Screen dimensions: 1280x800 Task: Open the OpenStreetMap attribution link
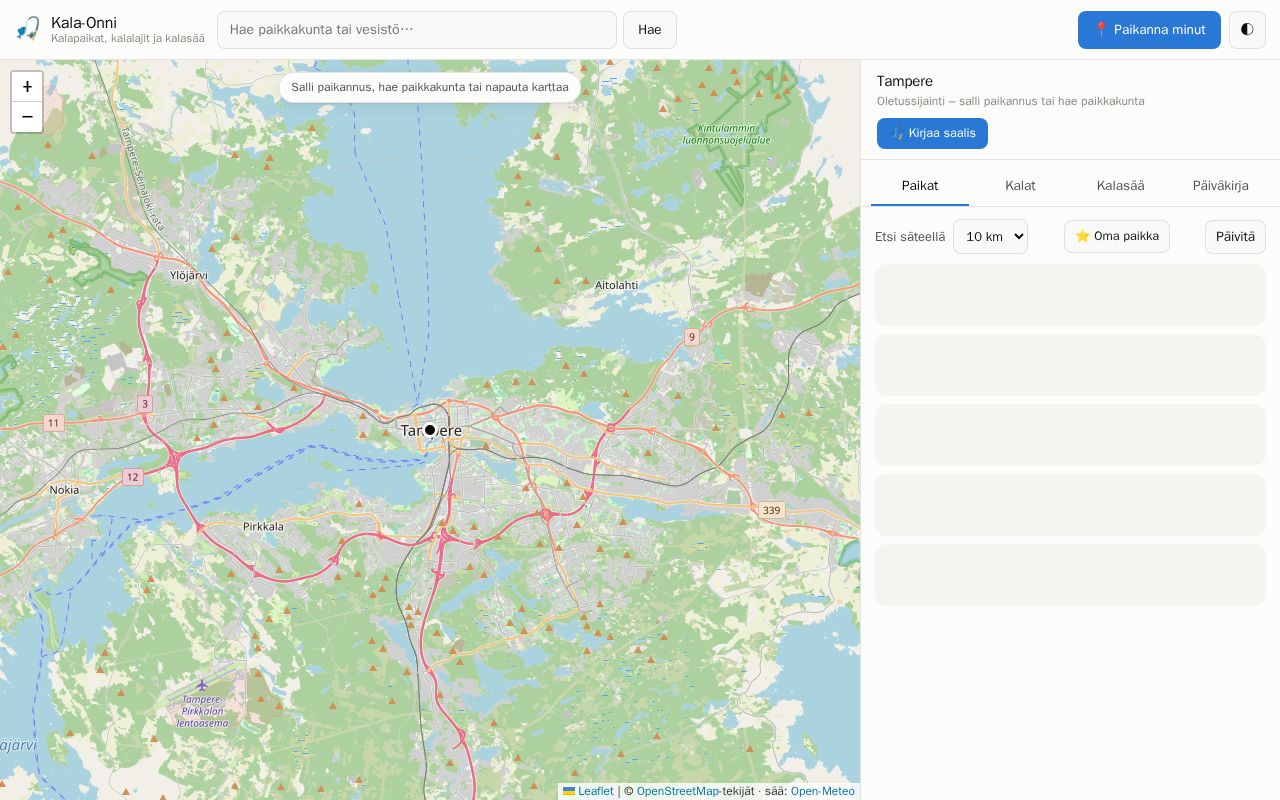tap(678, 791)
